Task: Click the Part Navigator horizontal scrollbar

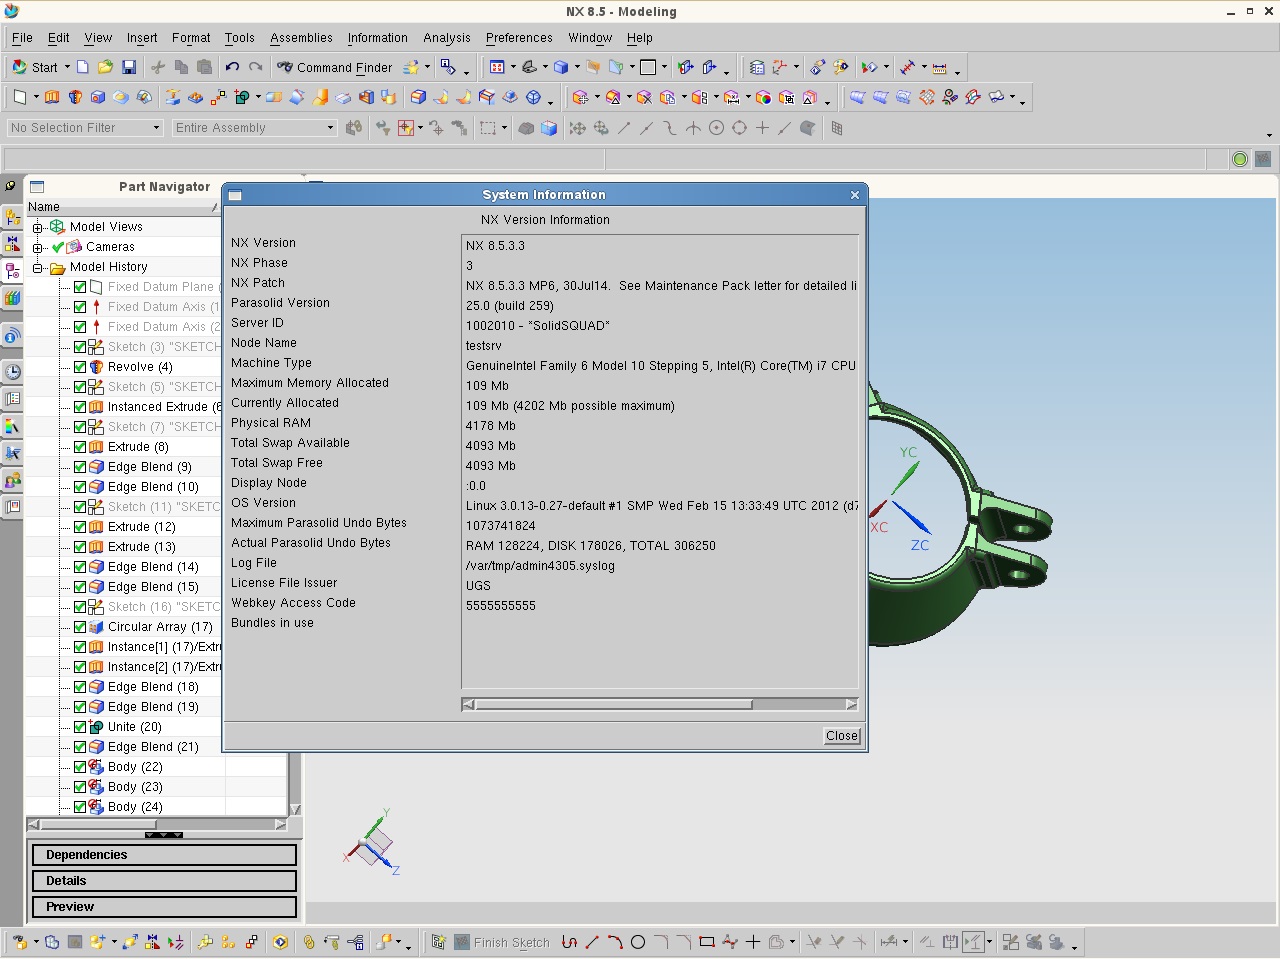Action: [157, 825]
